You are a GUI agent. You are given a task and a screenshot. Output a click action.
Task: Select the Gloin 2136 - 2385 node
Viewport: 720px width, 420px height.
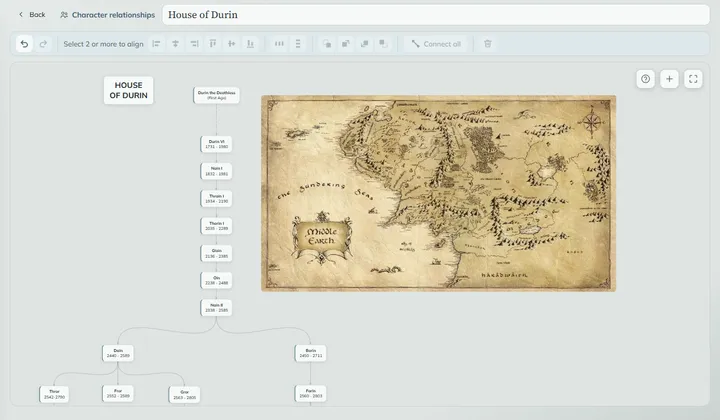[x=216, y=253]
